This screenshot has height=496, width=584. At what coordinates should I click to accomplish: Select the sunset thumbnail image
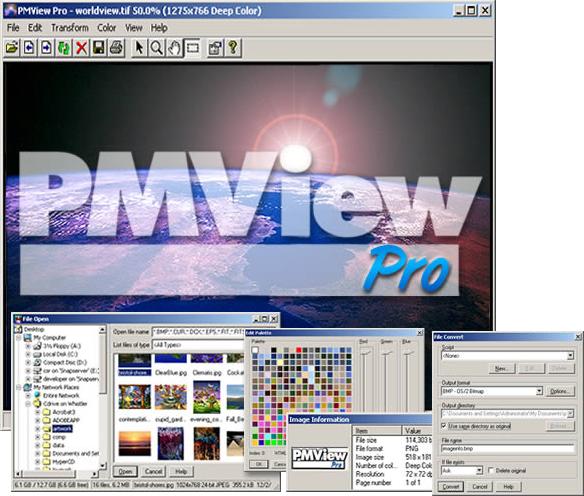pos(134,443)
